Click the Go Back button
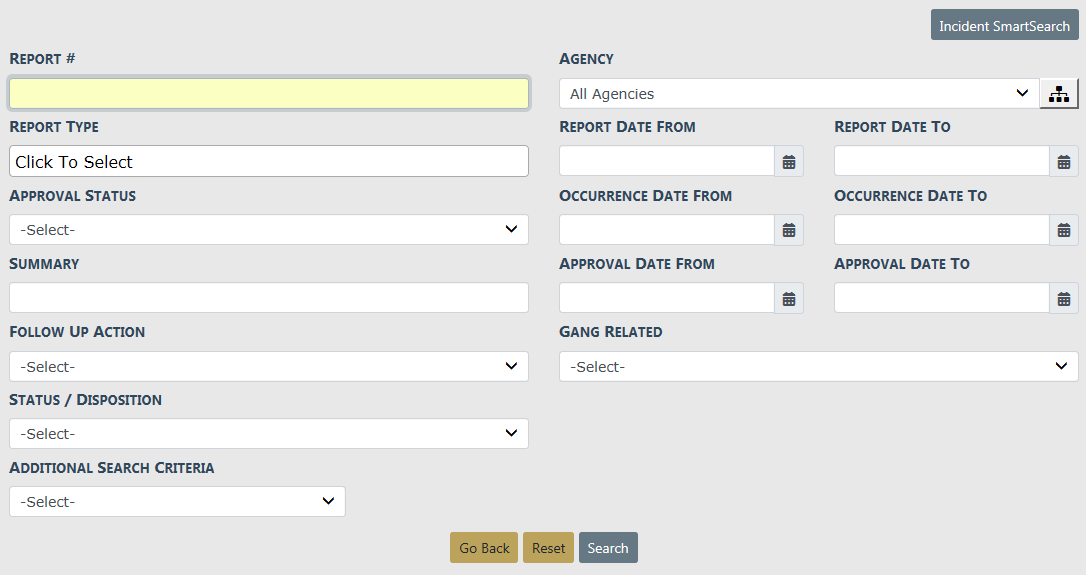This screenshot has height=575, width=1086. pyautogui.click(x=484, y=548)
